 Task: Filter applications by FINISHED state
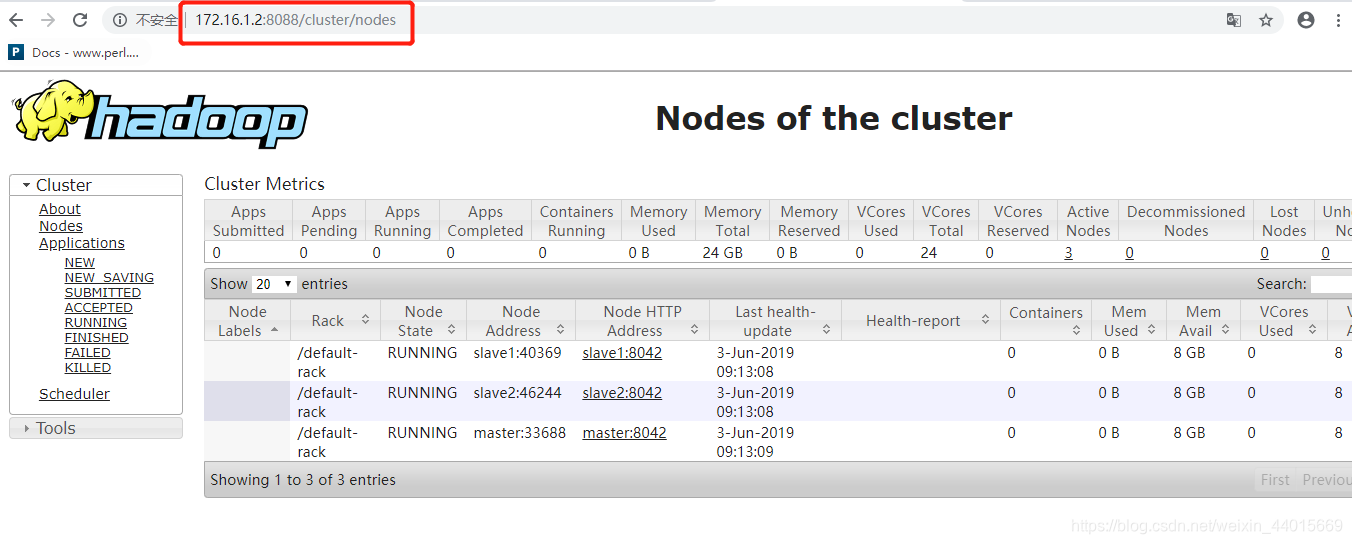point(97,338)
